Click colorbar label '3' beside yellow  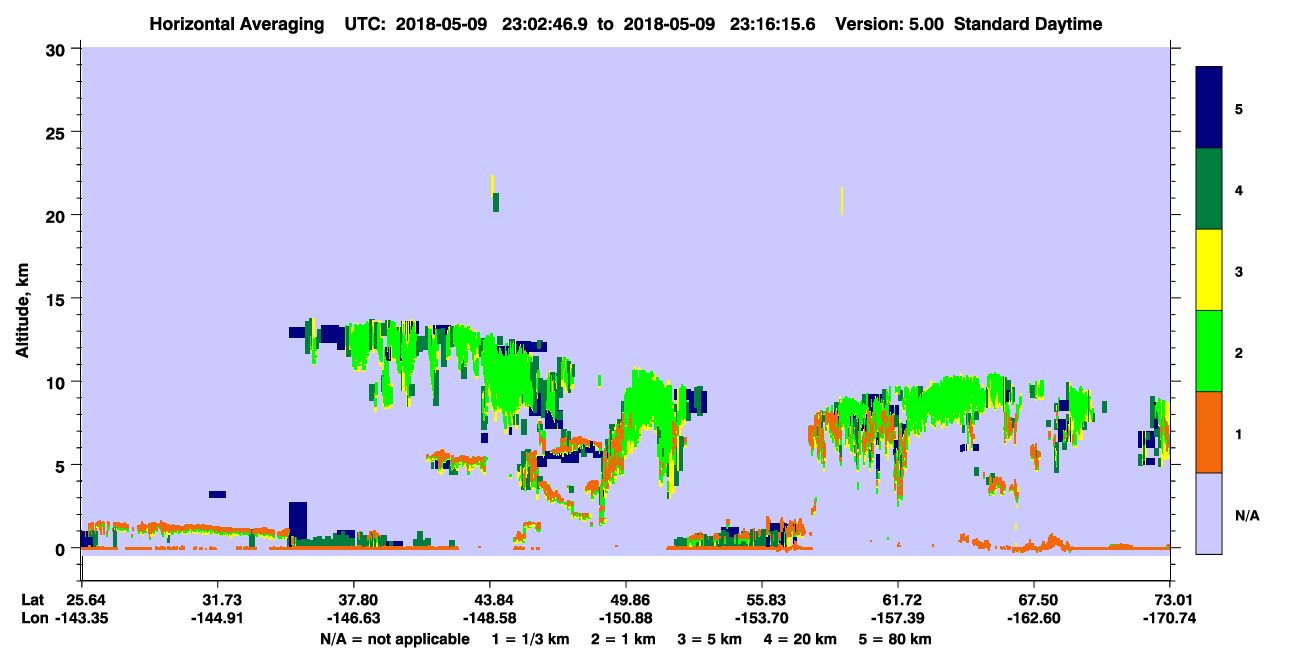(1239, 271)
